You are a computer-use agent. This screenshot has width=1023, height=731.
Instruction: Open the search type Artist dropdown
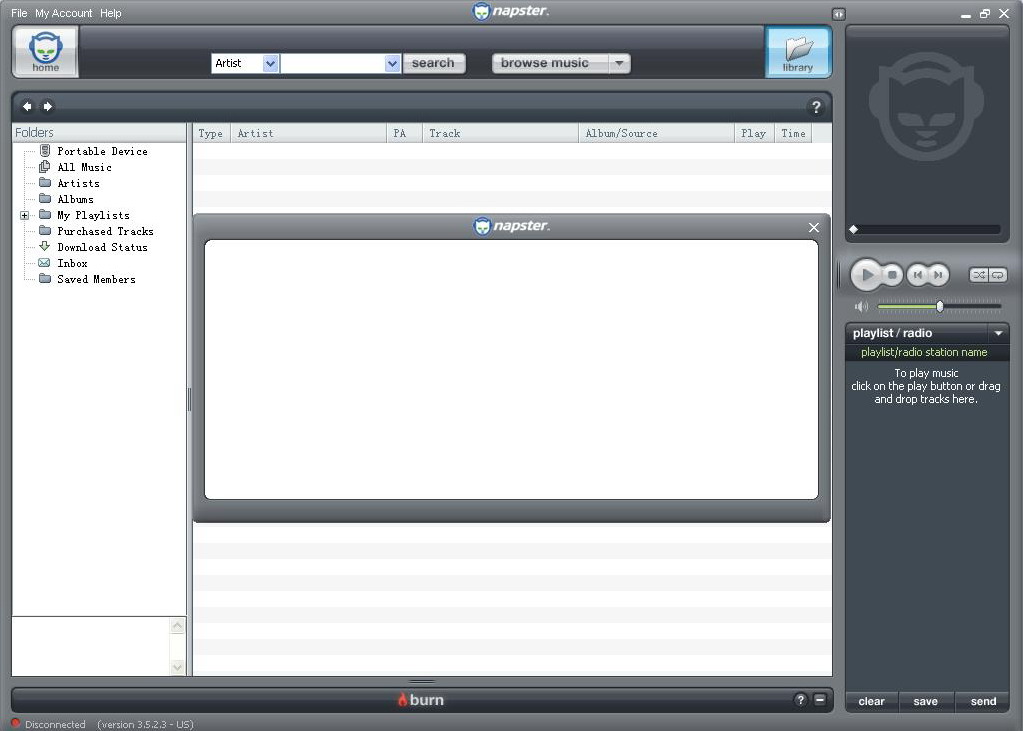tap(270, 63)
